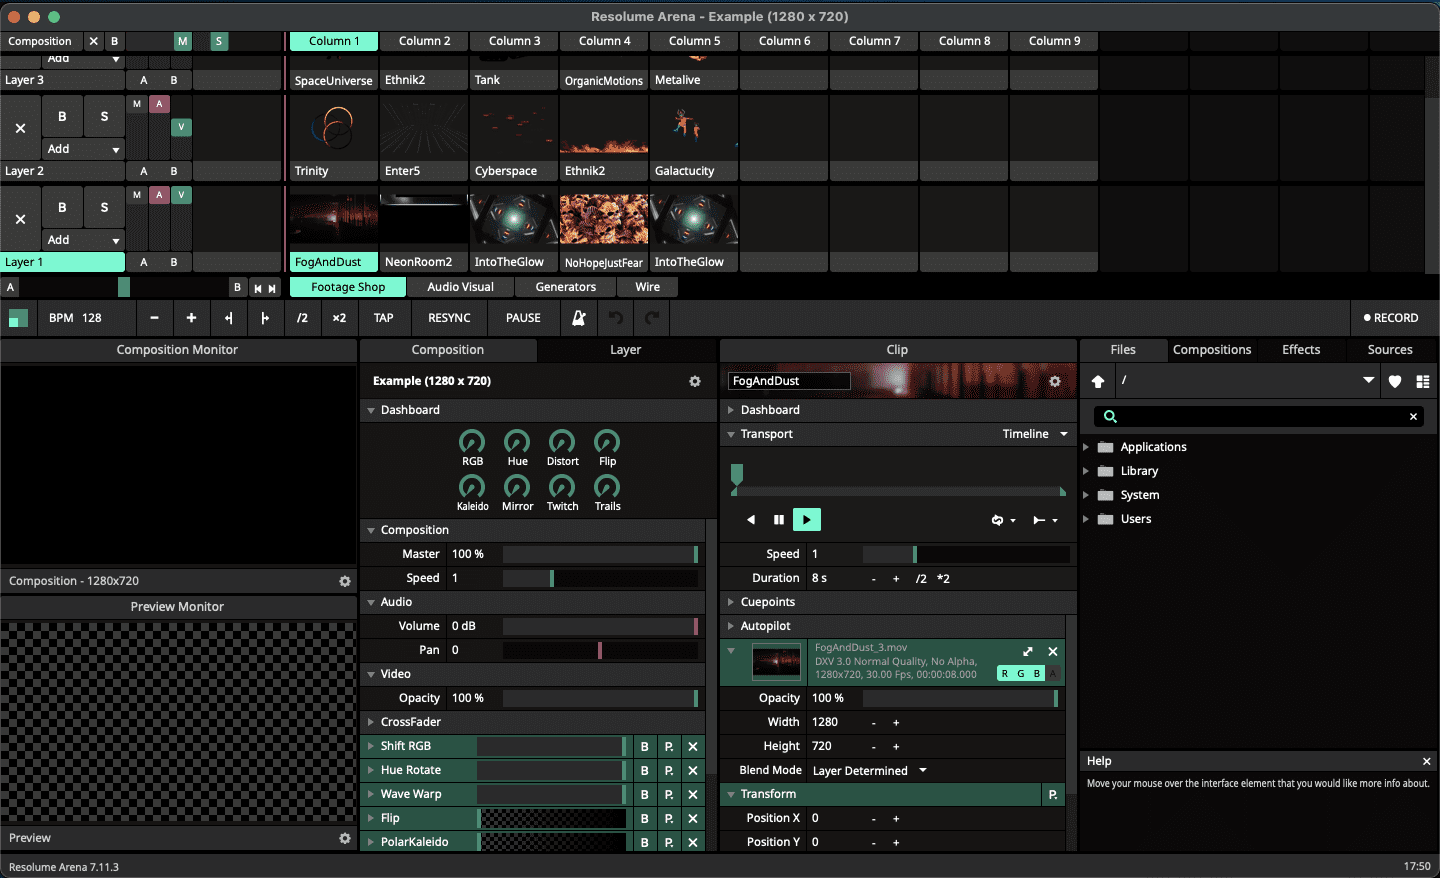Open the Compositions browser tab
The width and height of the screenshot is (1440, 878).
(x=1212, y=350)
